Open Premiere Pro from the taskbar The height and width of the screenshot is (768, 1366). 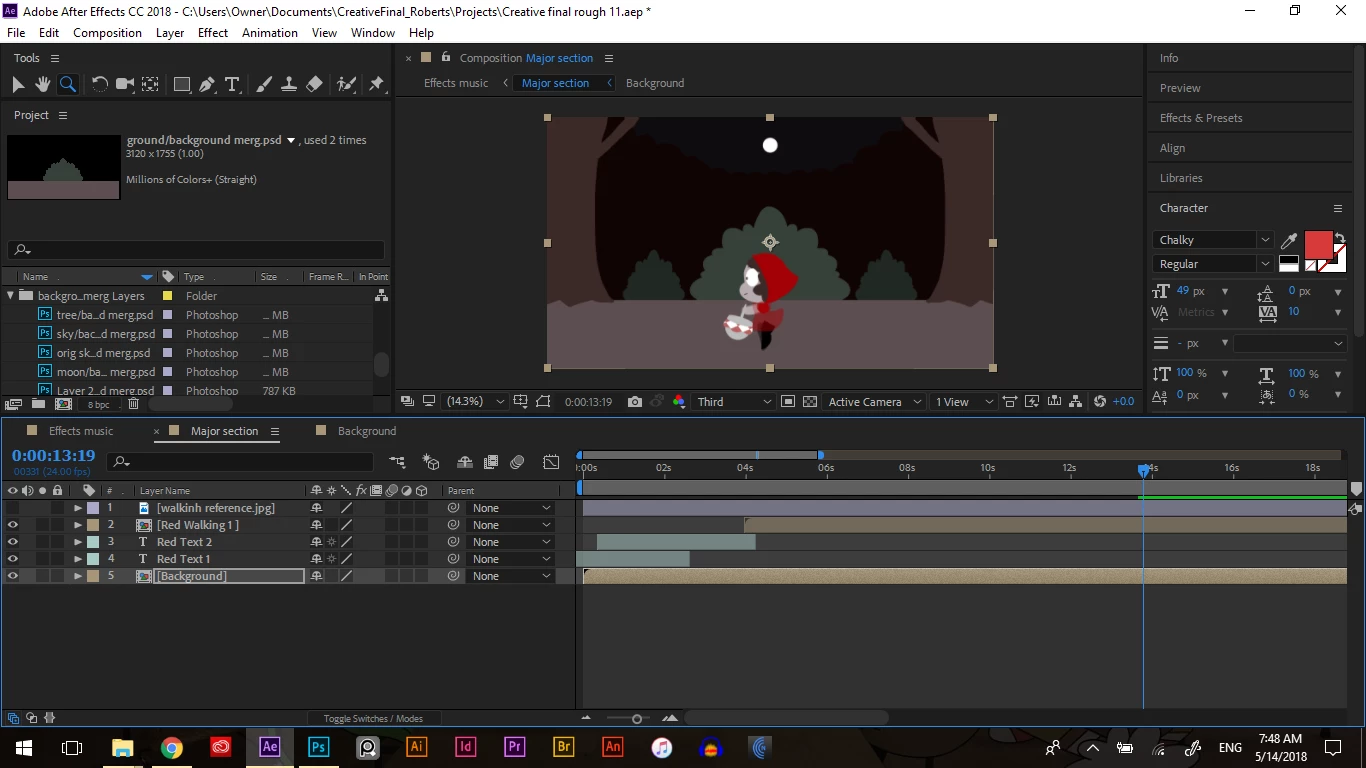click(514, 747)
